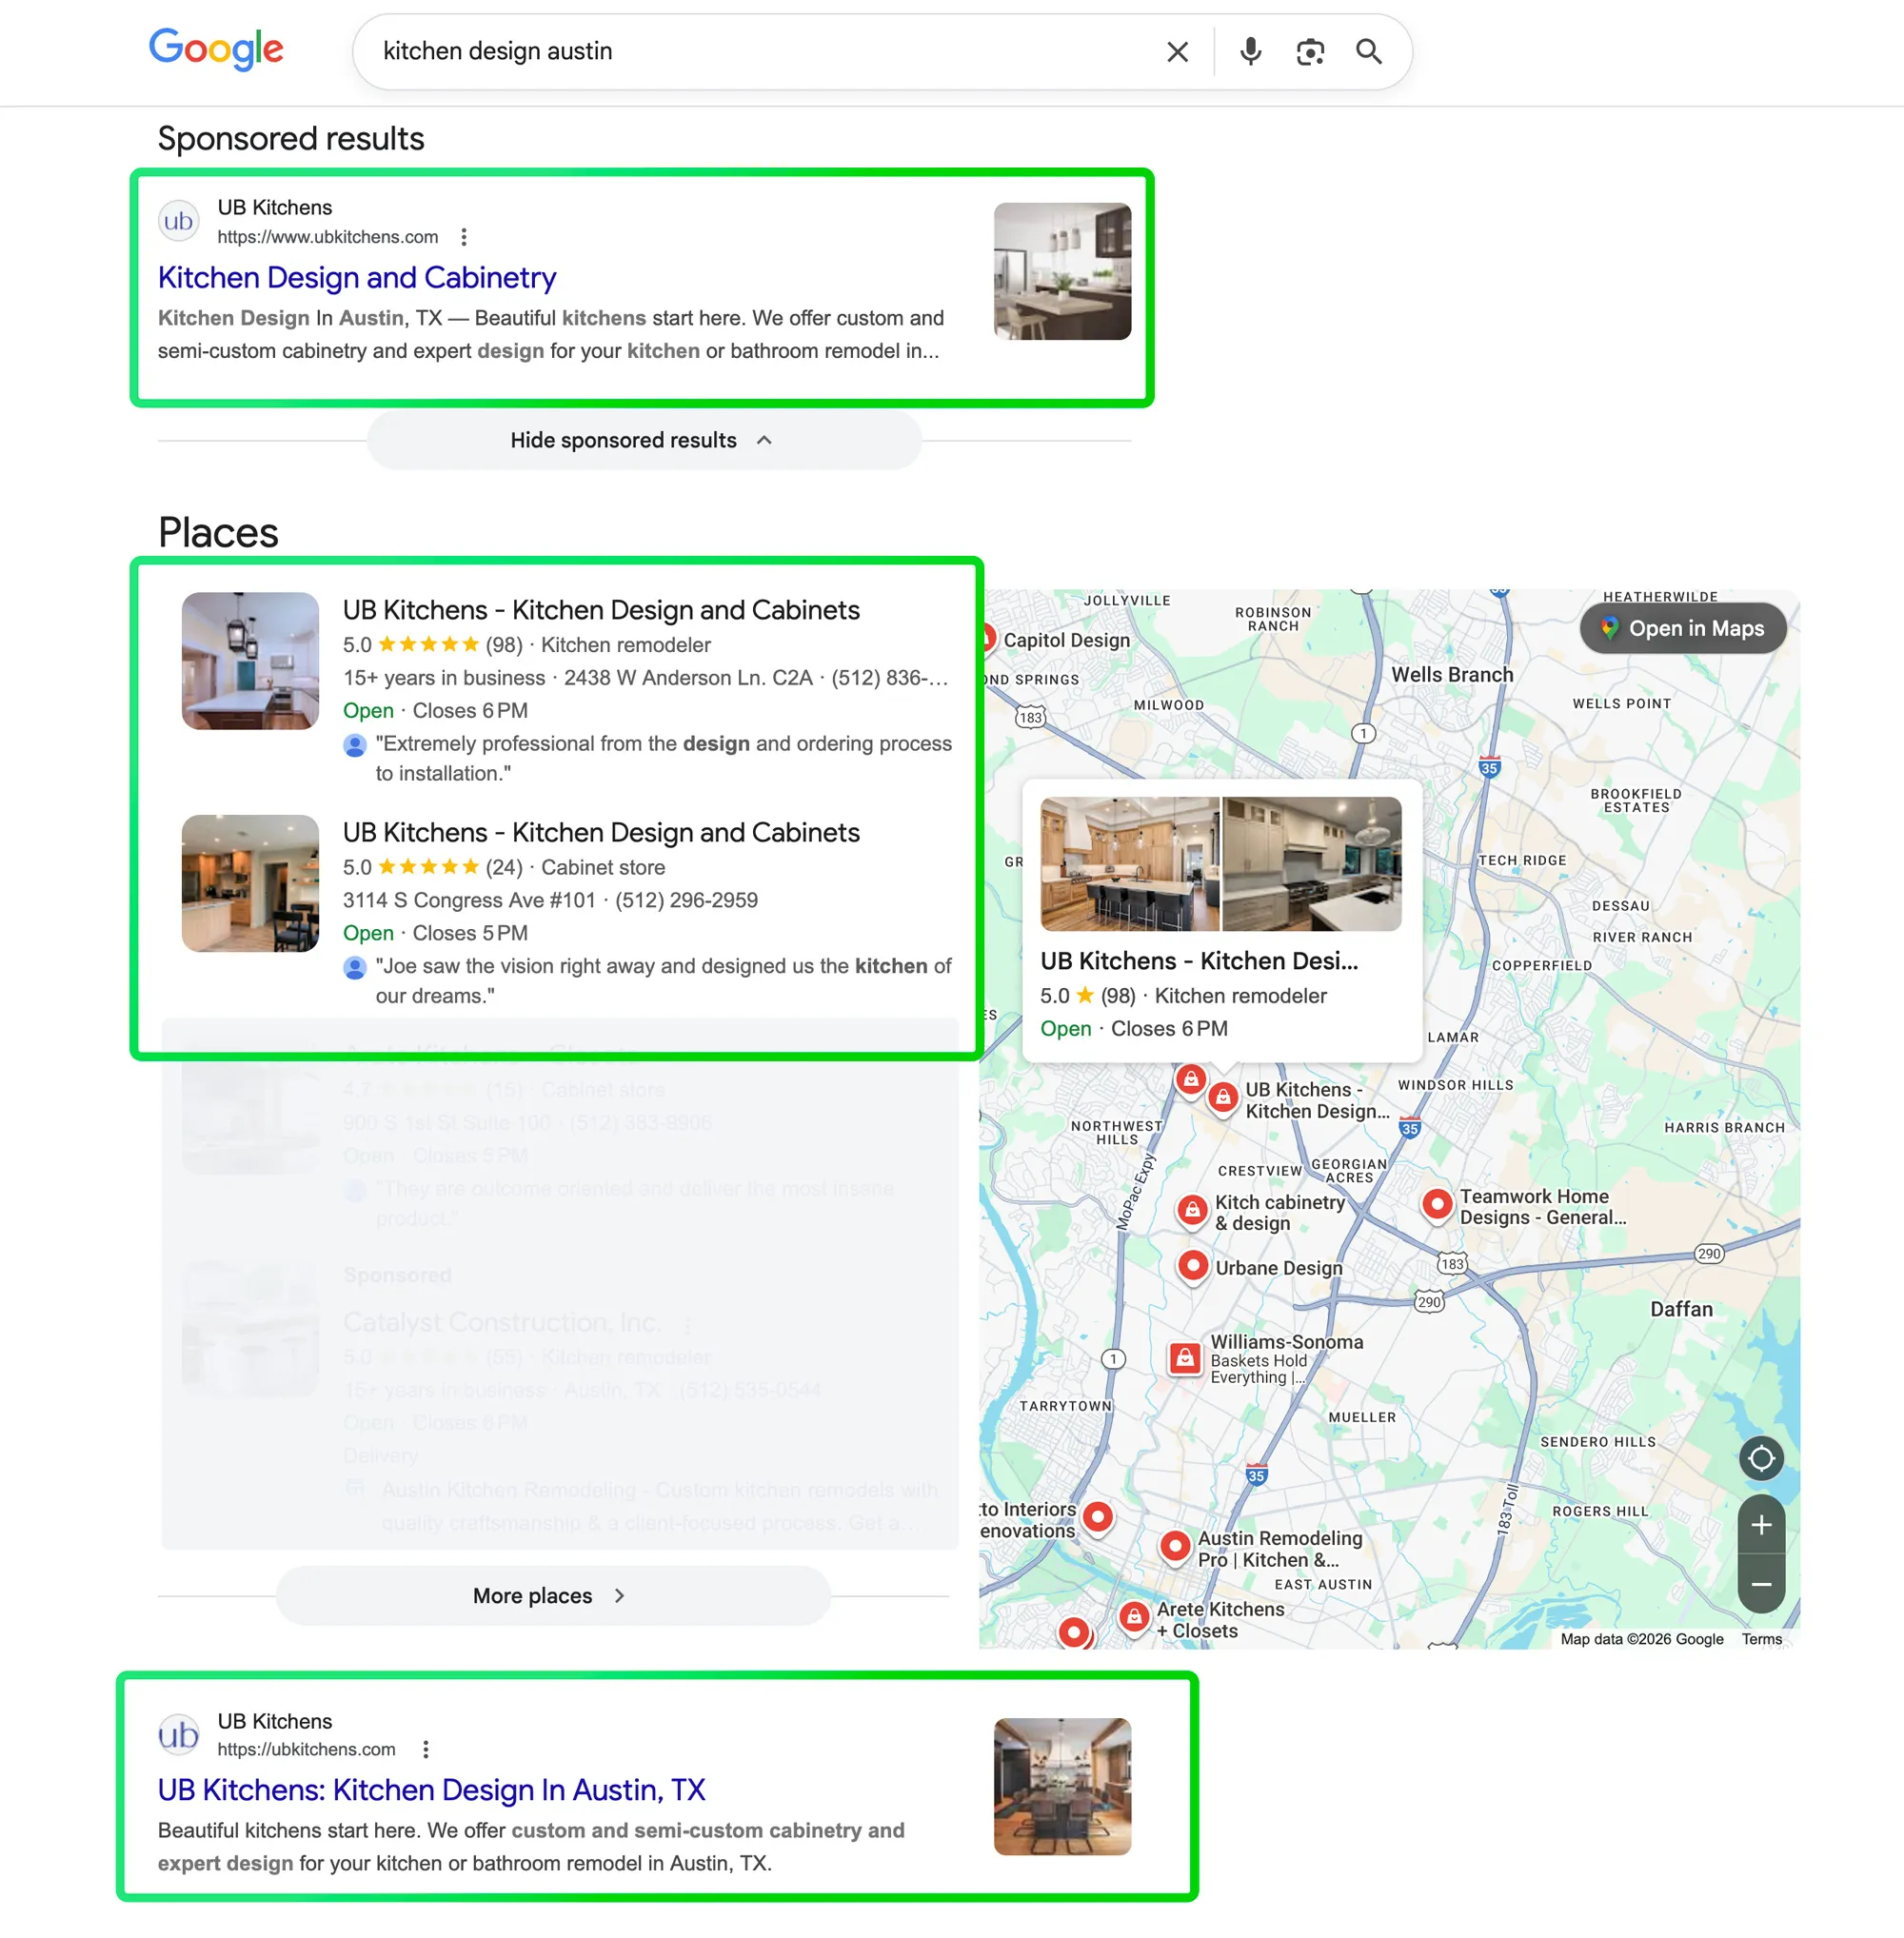The height and width of the screenshot is (1938, 1904).
Task: Click the https://www.ubkitchens.com sponsored URL
Action: coord(328,237)
